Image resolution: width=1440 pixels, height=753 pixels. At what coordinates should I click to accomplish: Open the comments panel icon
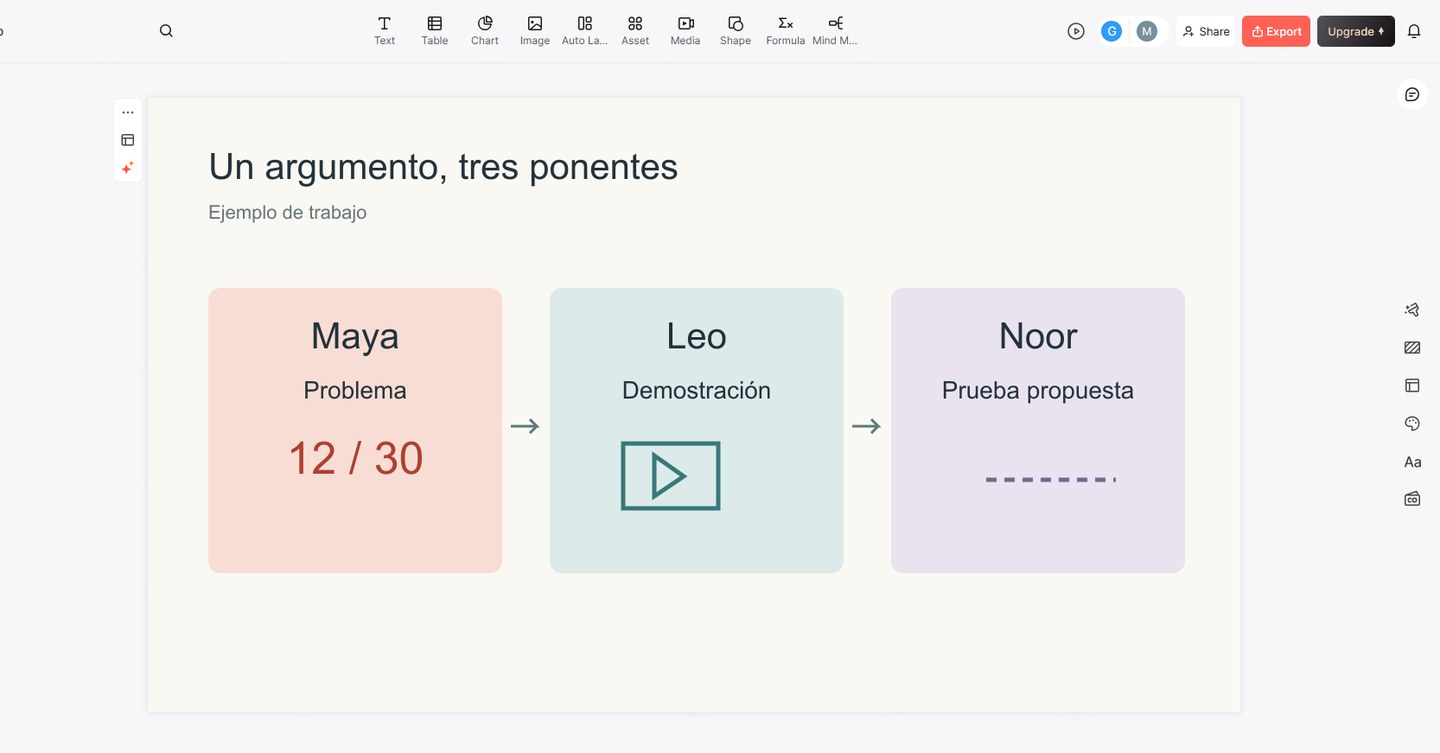[x=1412, y=94]
